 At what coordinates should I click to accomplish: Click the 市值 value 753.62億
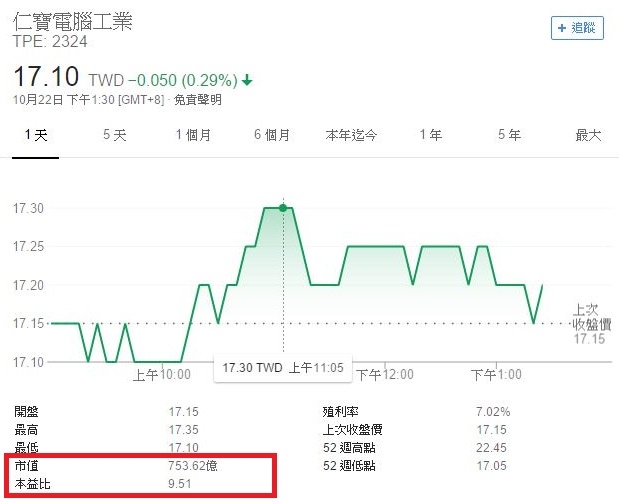(x=193, y=466)
